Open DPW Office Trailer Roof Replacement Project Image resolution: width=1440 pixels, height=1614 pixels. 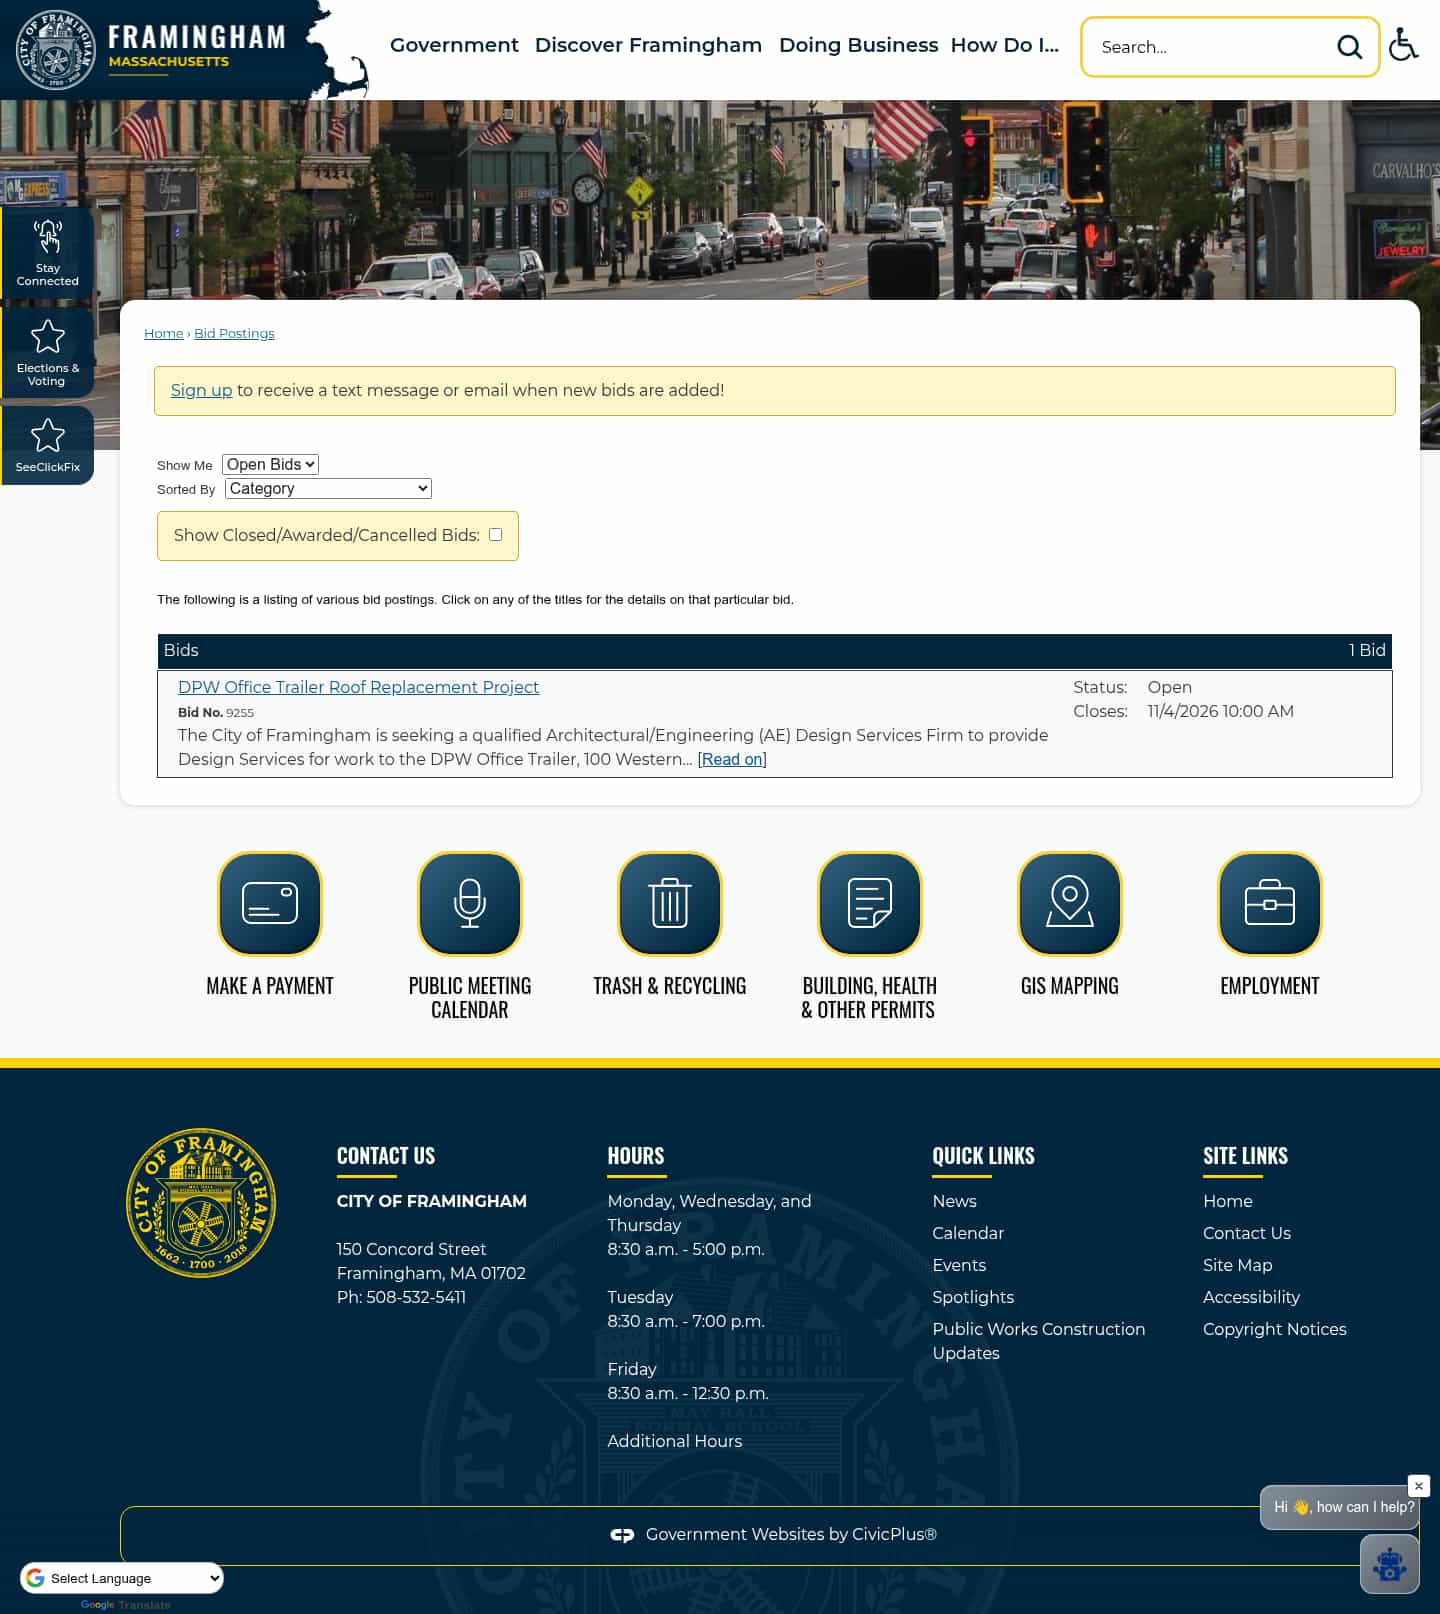[x=358, y=687]
